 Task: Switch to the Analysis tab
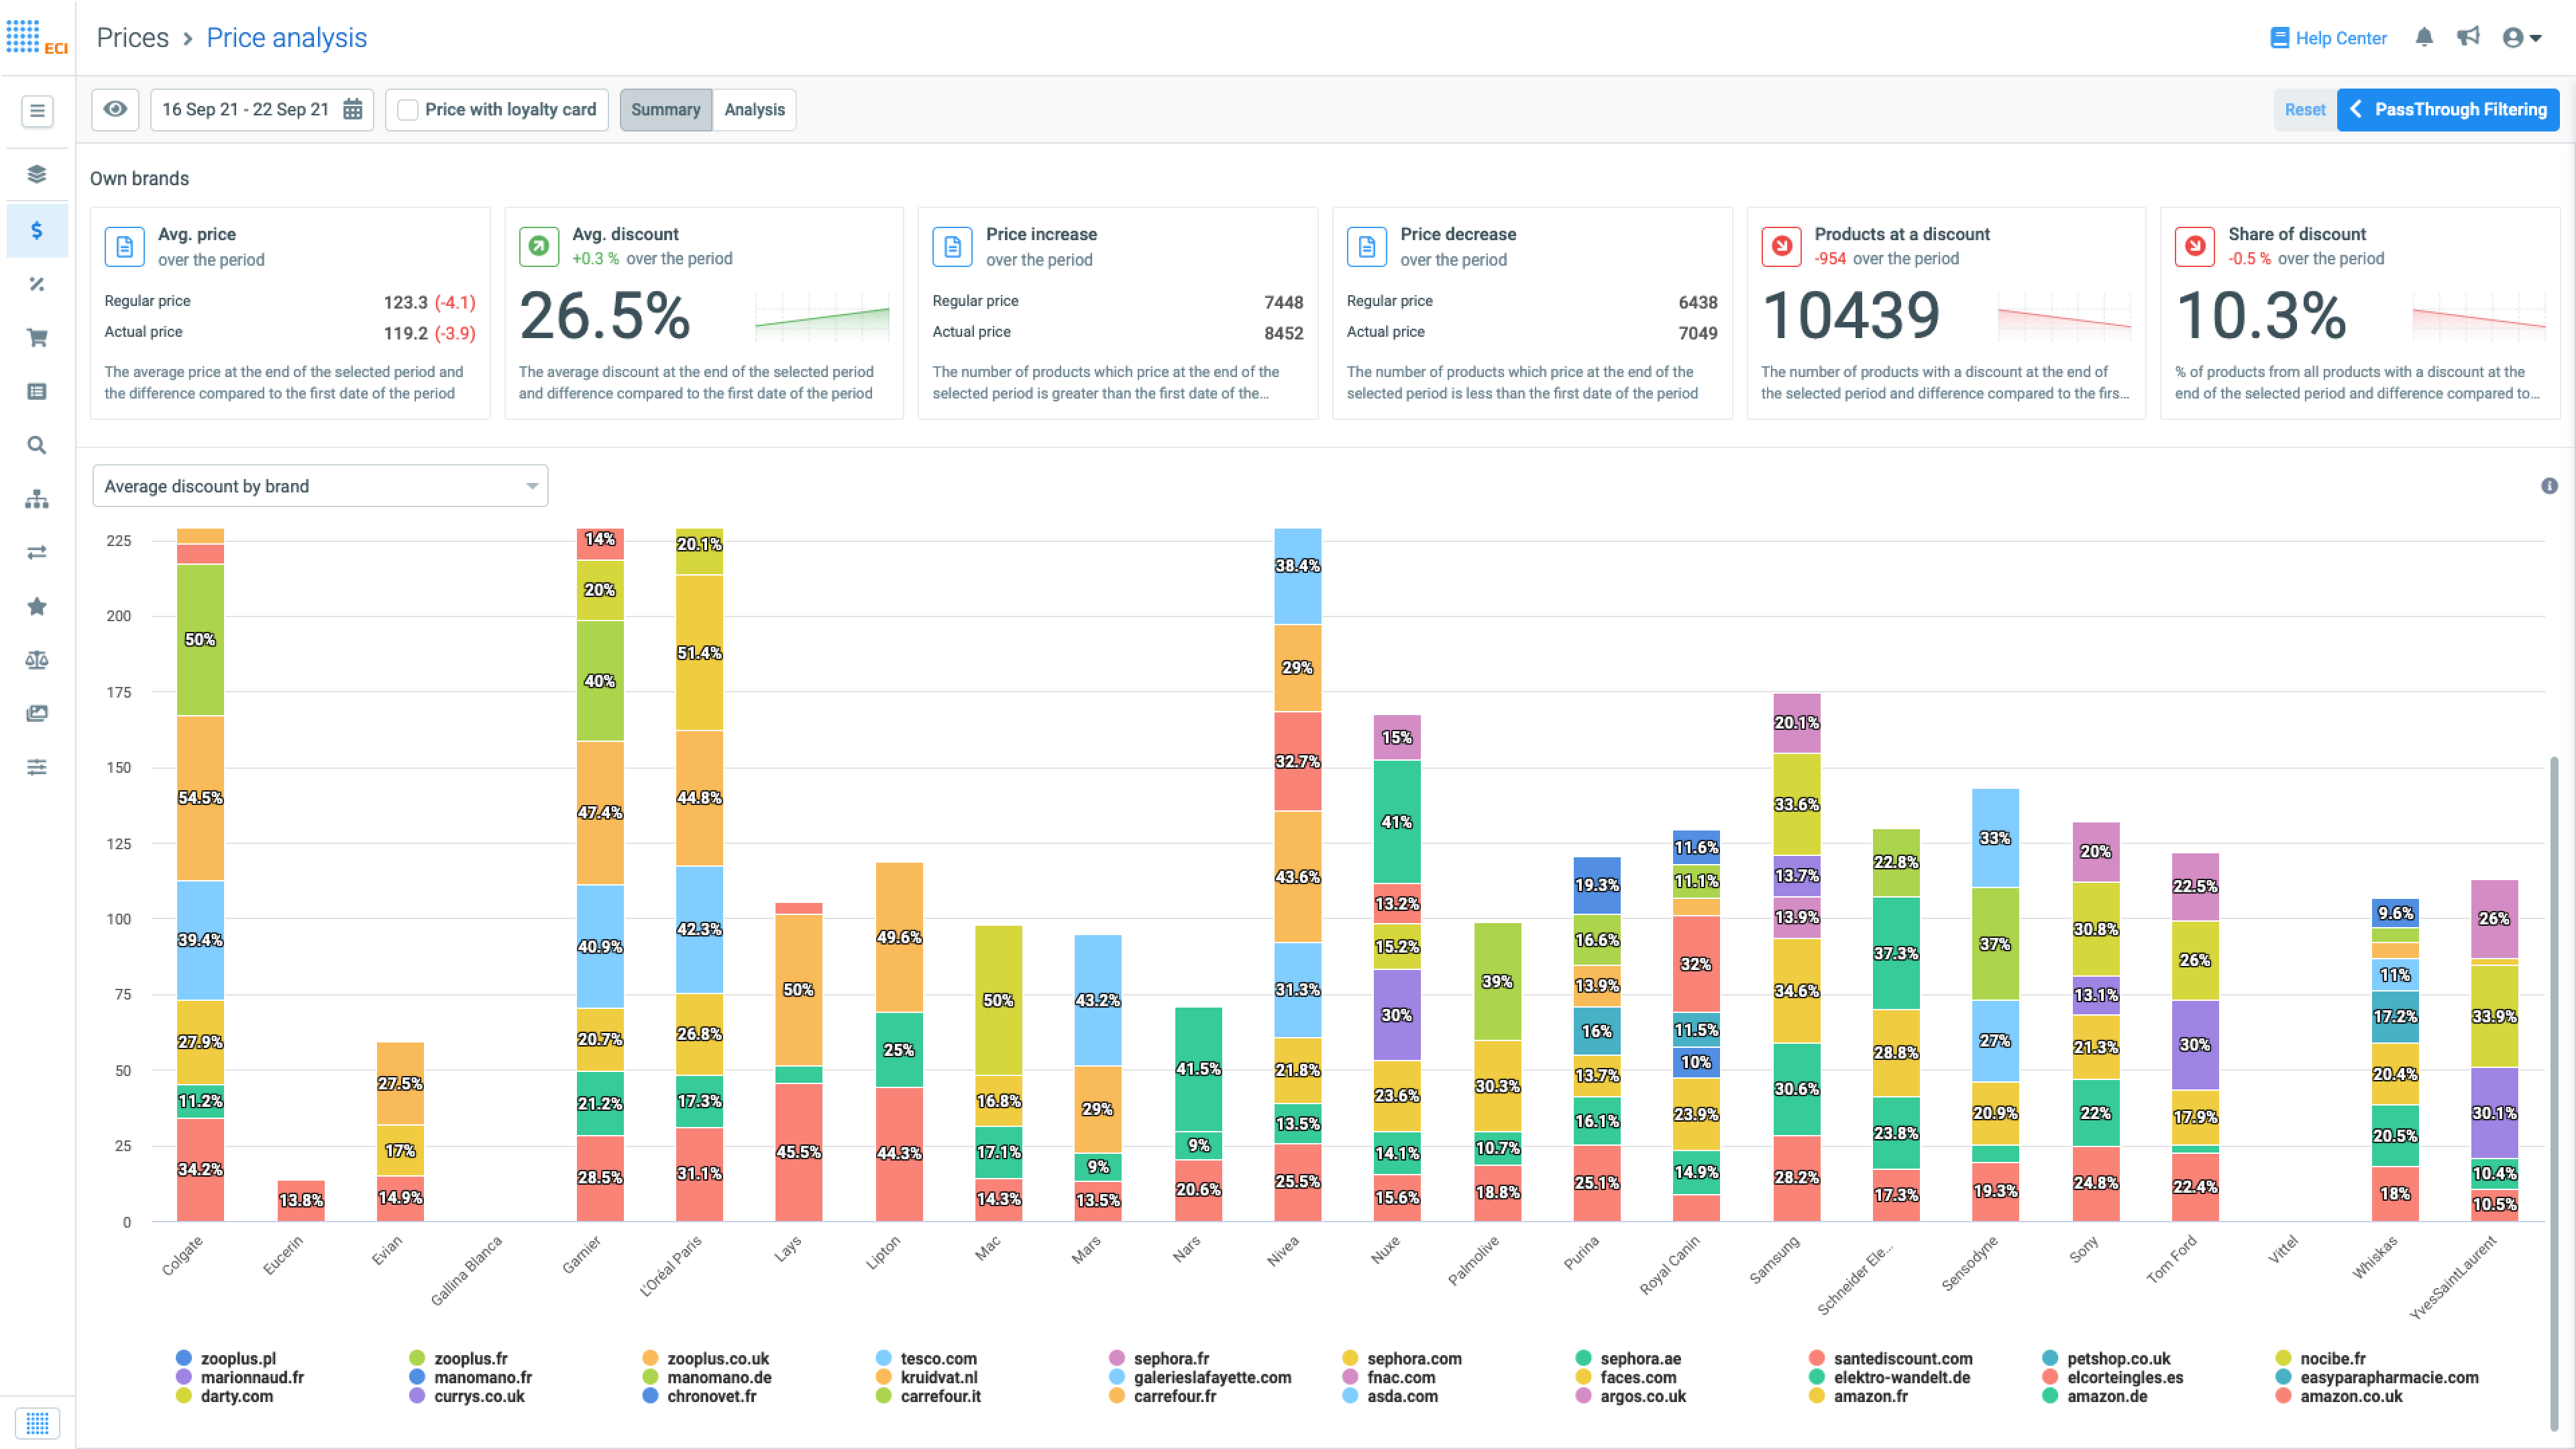tap(754, 110)
